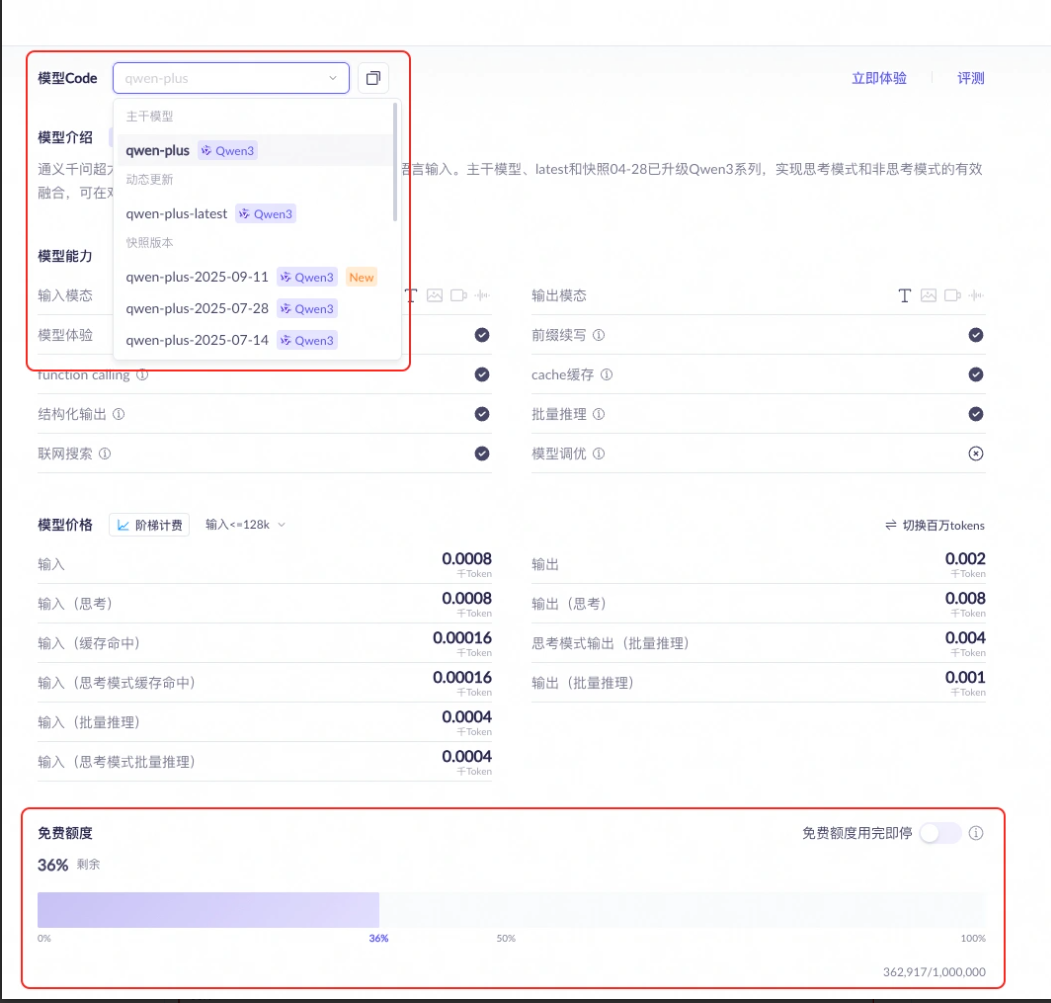Click the text modality icon under 输出模态
Image resolution: width=1051 pixels, height=1003 pixels.
[904, 296]
